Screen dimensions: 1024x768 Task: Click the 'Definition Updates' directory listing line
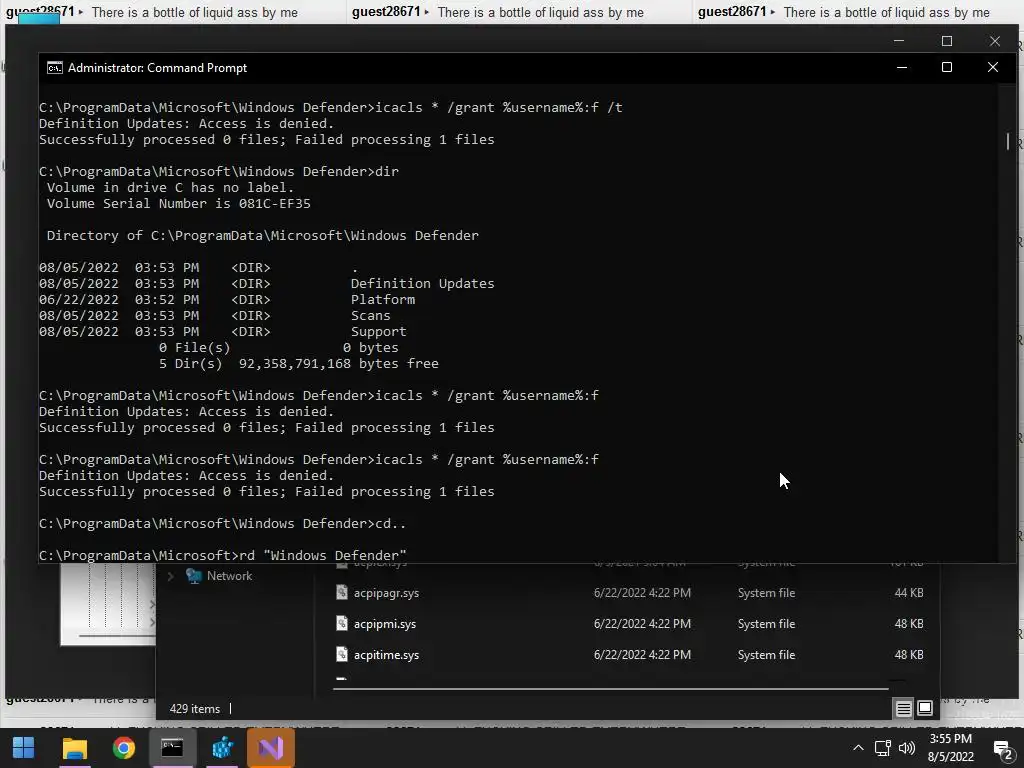click(266, 283)
